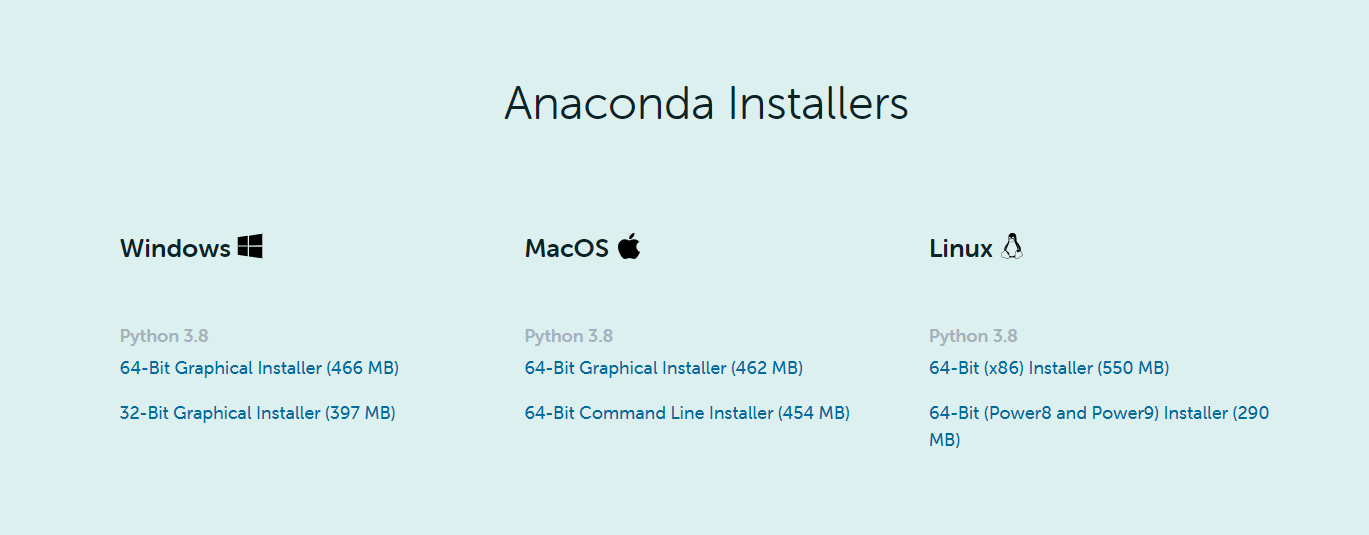The image size is (1369, 535).
Task: Click the Apple logo next to MacOS
Action: (629, 246)
